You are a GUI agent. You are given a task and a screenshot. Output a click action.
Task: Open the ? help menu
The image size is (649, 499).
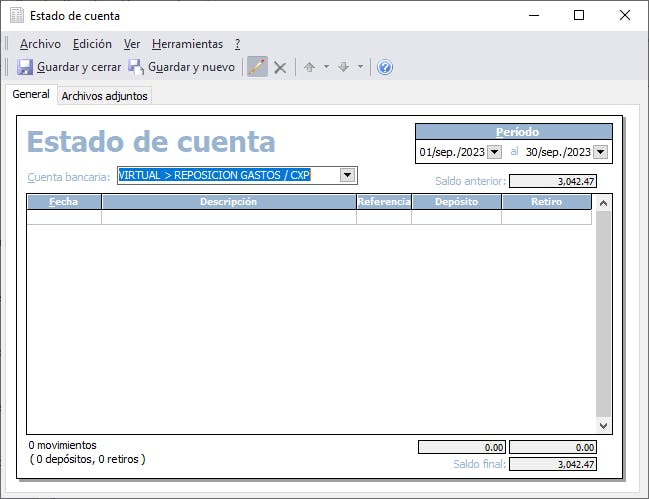(237, 44)
